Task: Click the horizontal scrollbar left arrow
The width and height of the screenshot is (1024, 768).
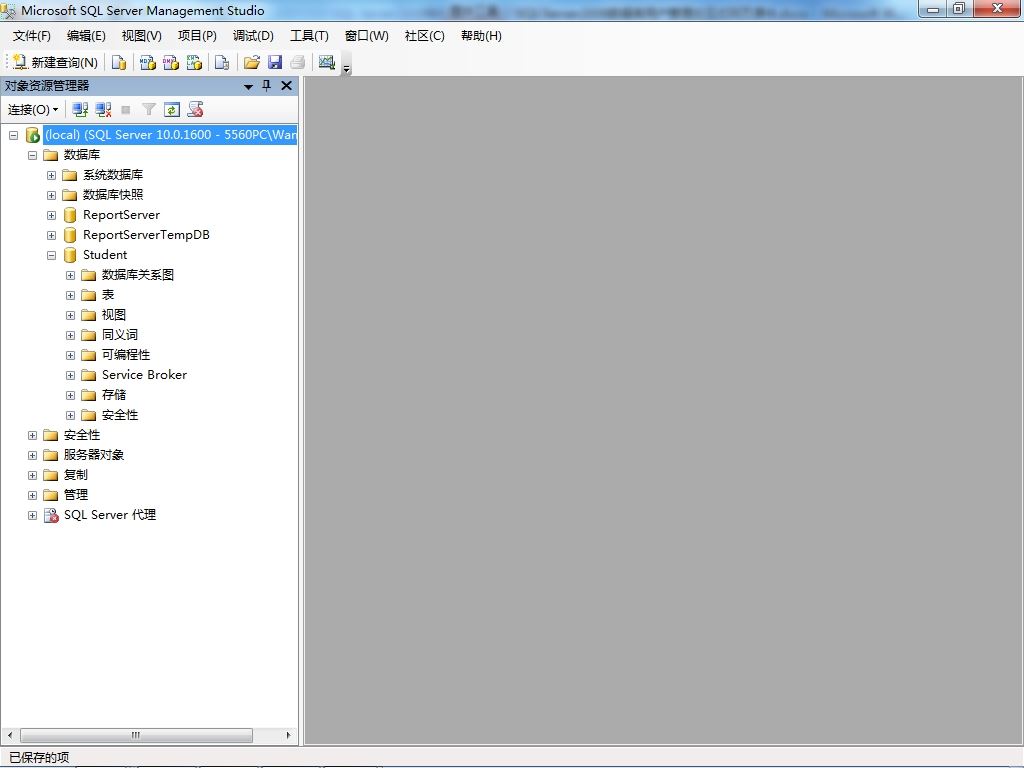Action: click(10, 735)
